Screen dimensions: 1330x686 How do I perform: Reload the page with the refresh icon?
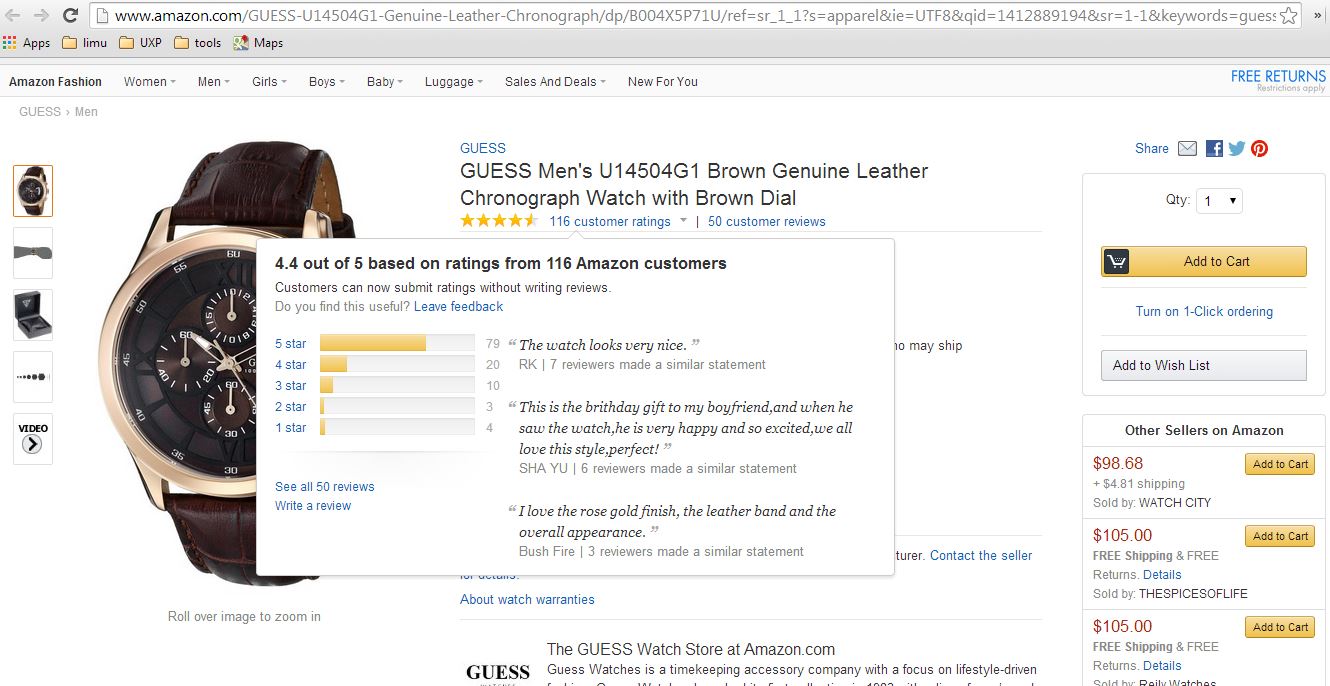coord(70,16)
